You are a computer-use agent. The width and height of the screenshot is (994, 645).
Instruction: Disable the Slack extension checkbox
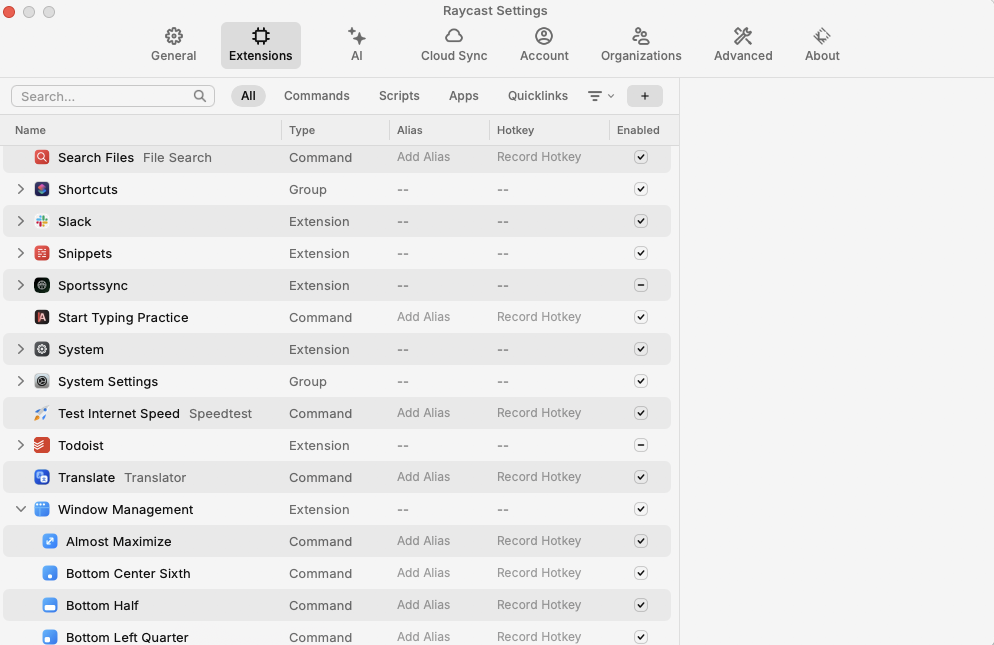(641, 221)
